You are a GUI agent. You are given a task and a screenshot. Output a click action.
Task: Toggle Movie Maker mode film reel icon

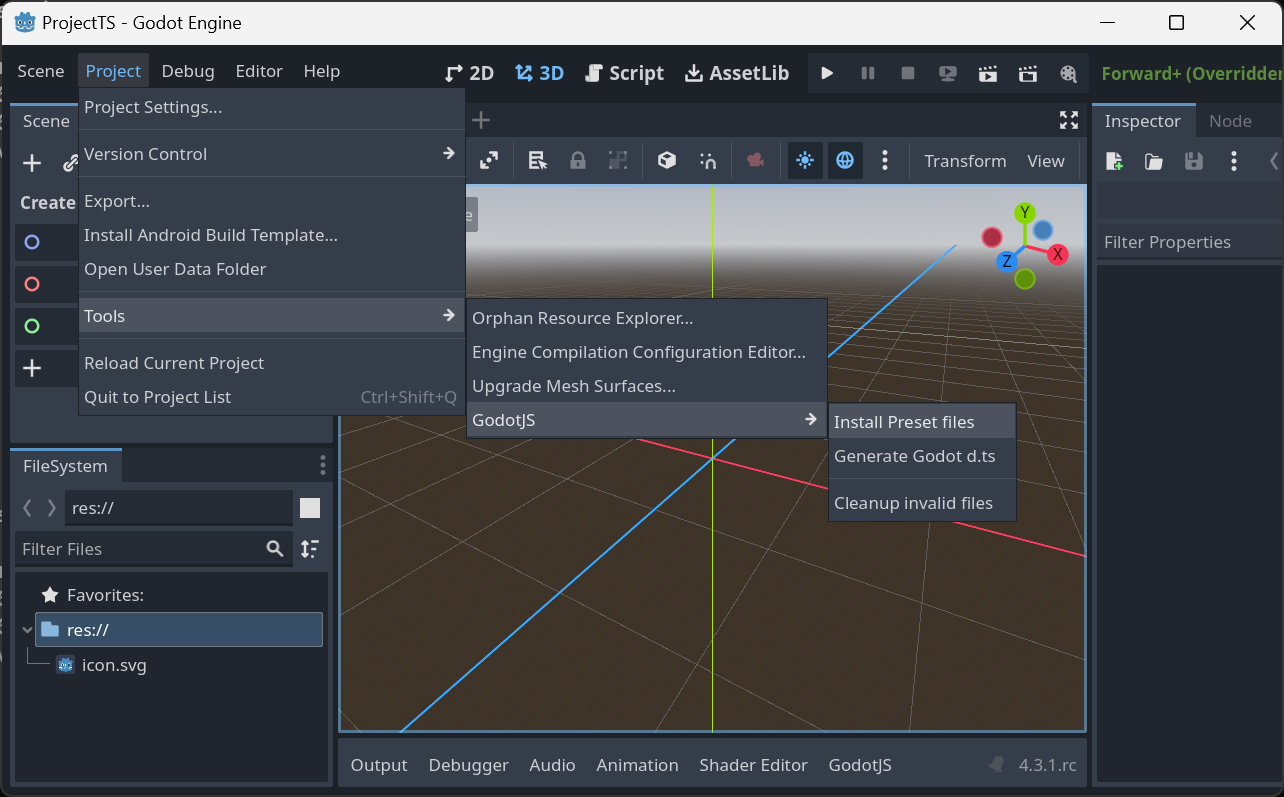[1068, 73]
